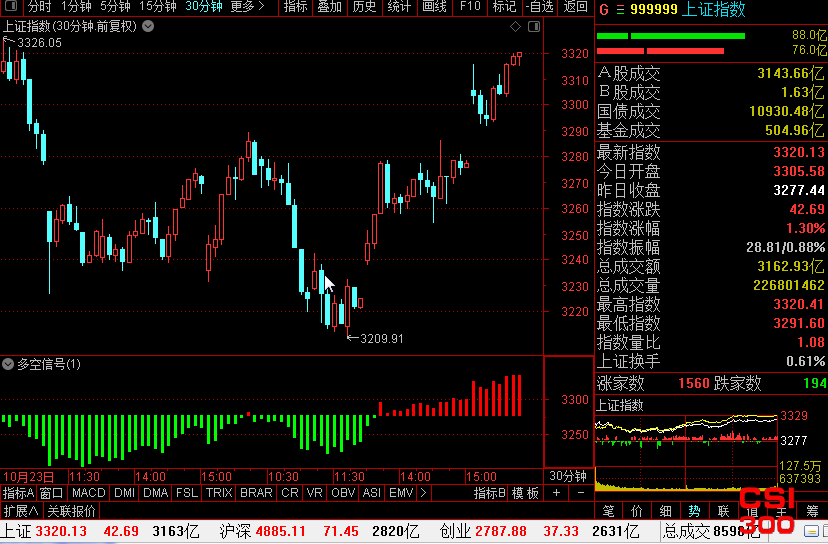The height and width of the screenshot is (544, 828).
Task: Activate 画线 drawing tools
Action: [434, 6]
